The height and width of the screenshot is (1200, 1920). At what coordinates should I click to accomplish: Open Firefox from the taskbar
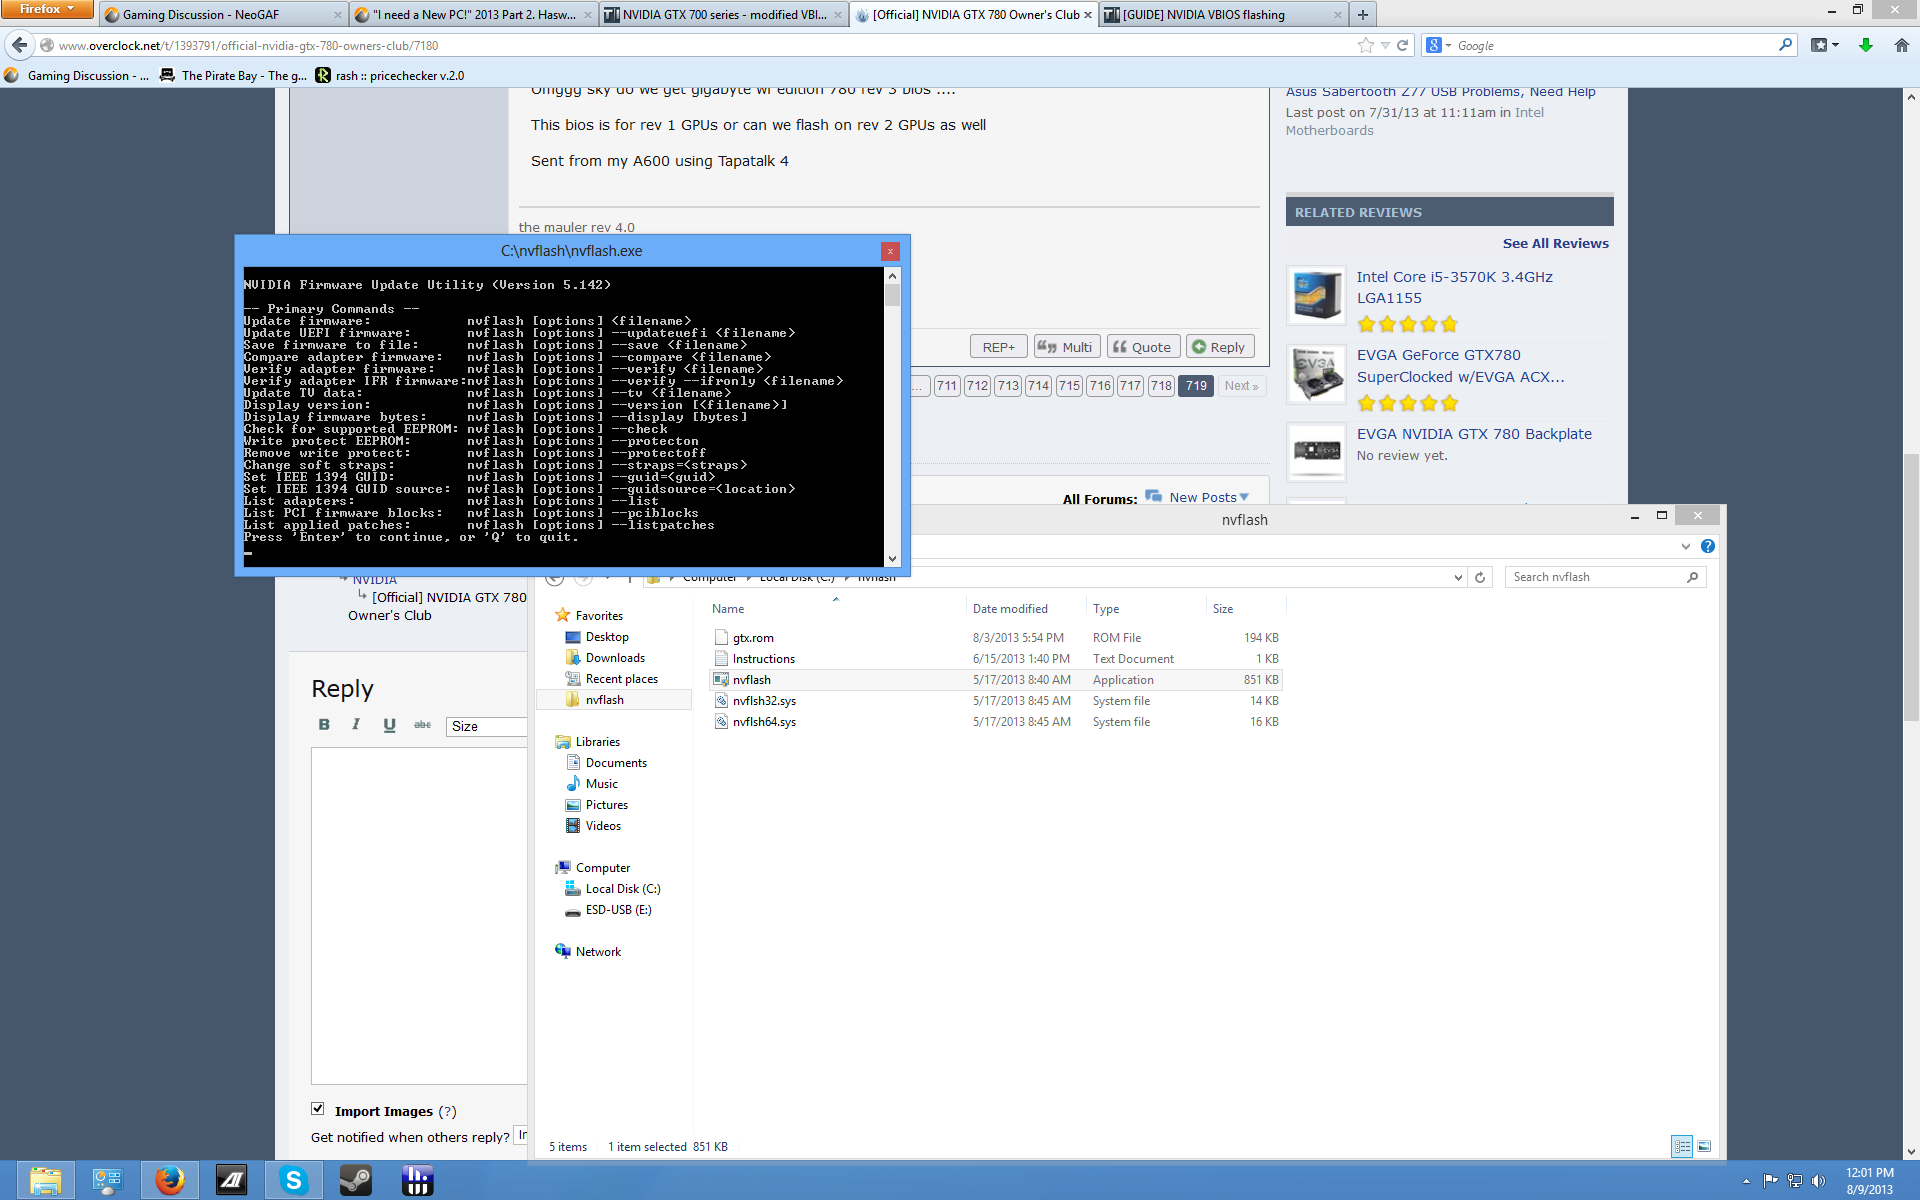(170, 1181)
